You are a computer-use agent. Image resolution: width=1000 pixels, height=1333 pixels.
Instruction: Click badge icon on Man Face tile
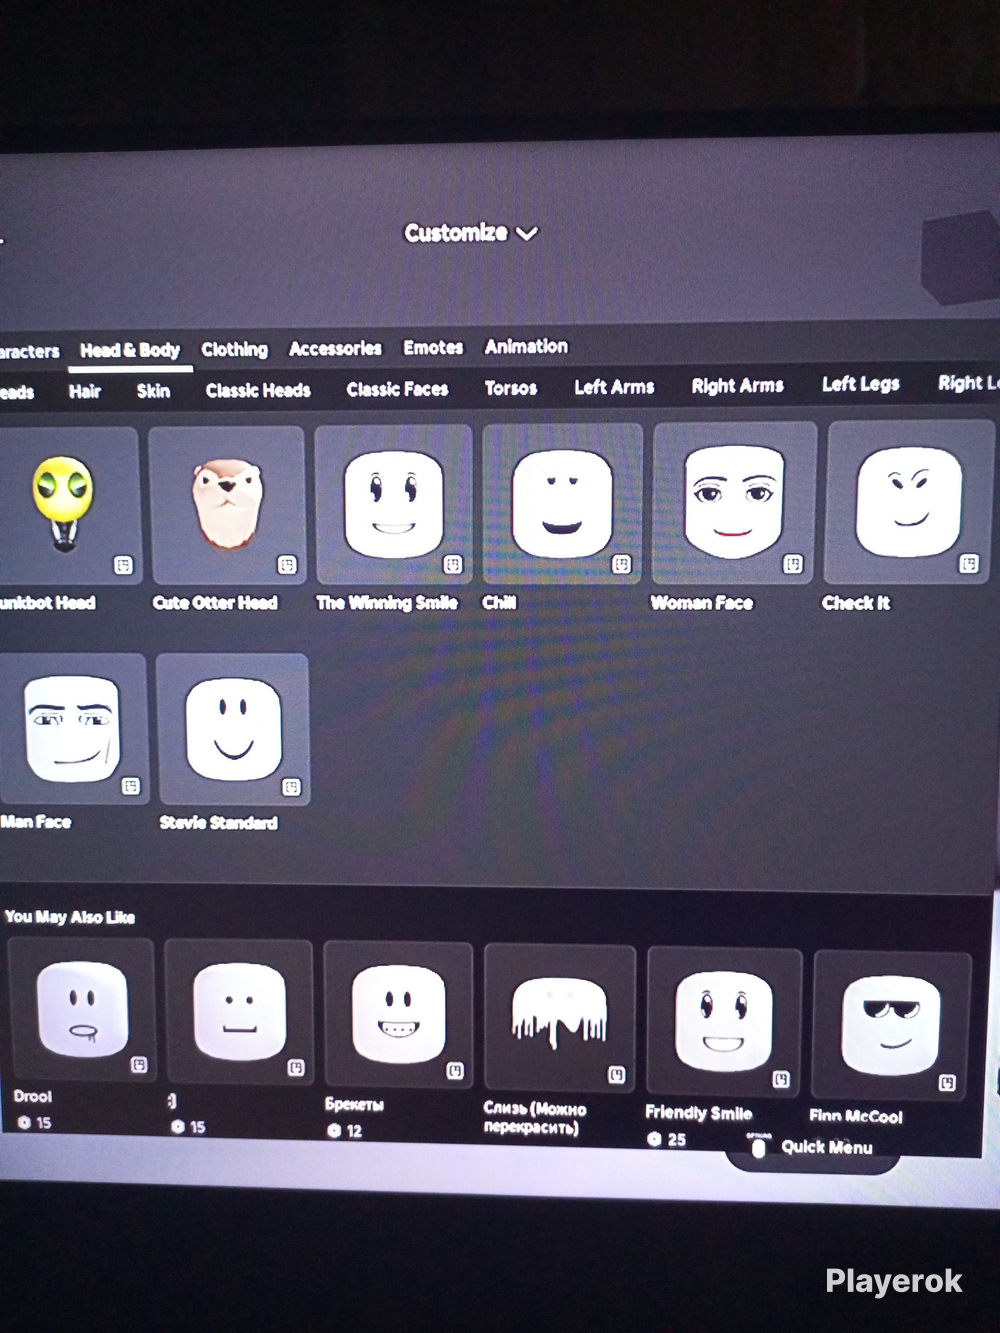131,786
